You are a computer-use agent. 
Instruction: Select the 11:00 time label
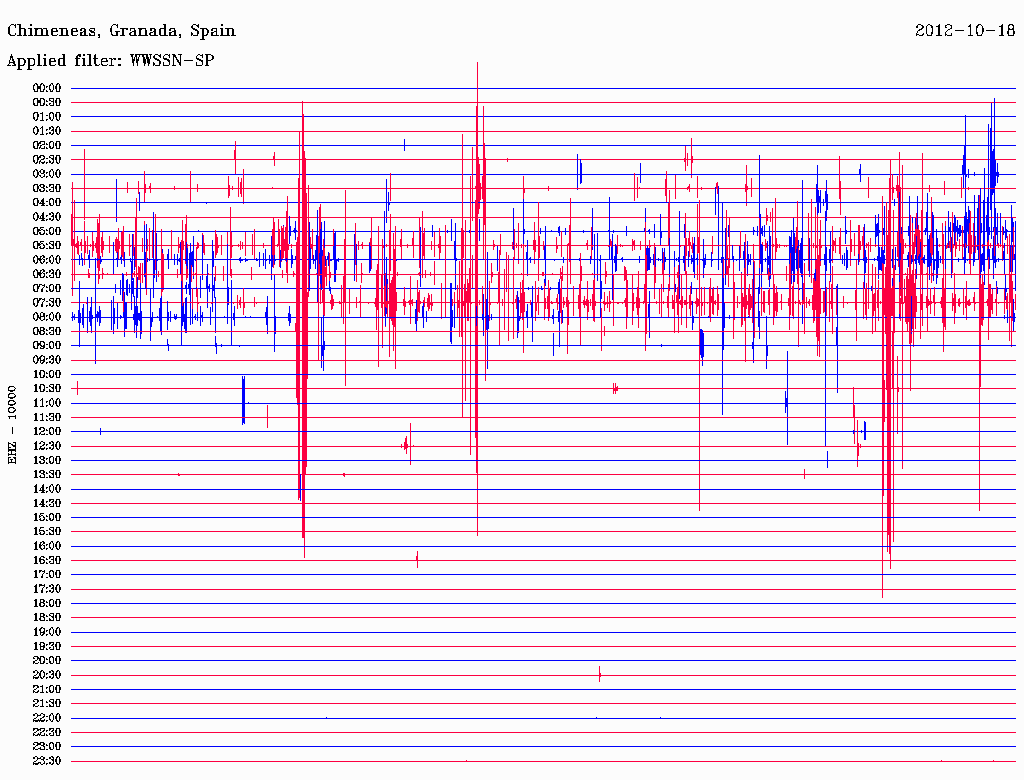point(46,403)
